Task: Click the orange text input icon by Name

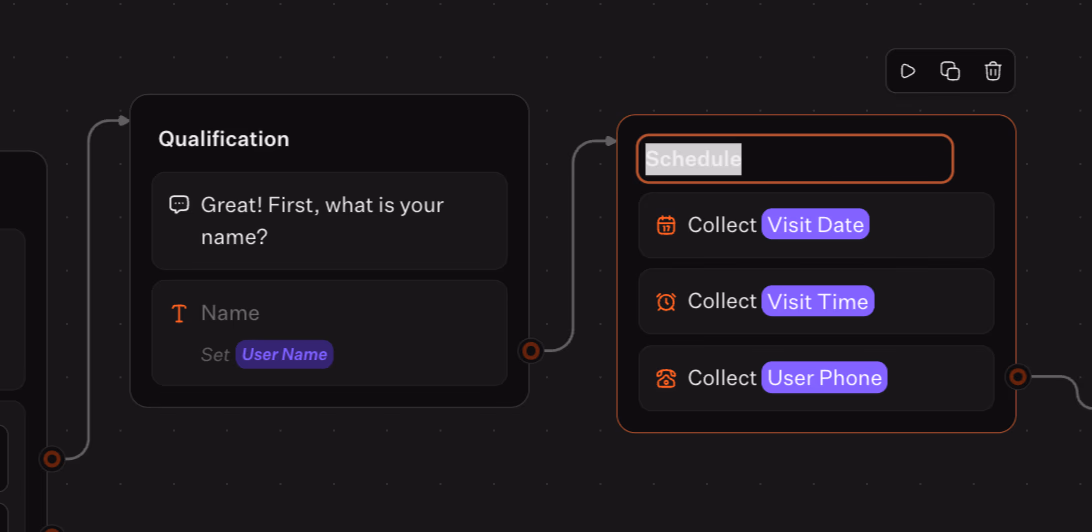Action: point(179,314)
